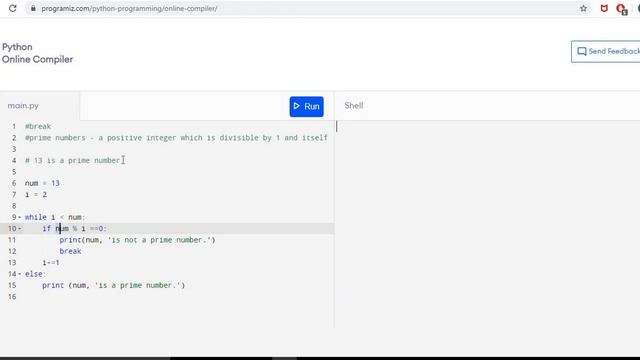
Task: Click 'num = 13' on line 6
Action: pyautogui.click(x=42, y=183)
